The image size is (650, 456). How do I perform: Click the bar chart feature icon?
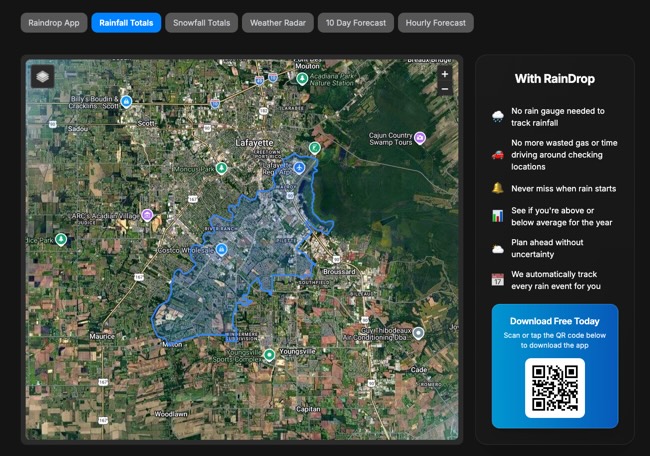coord(498,216)
